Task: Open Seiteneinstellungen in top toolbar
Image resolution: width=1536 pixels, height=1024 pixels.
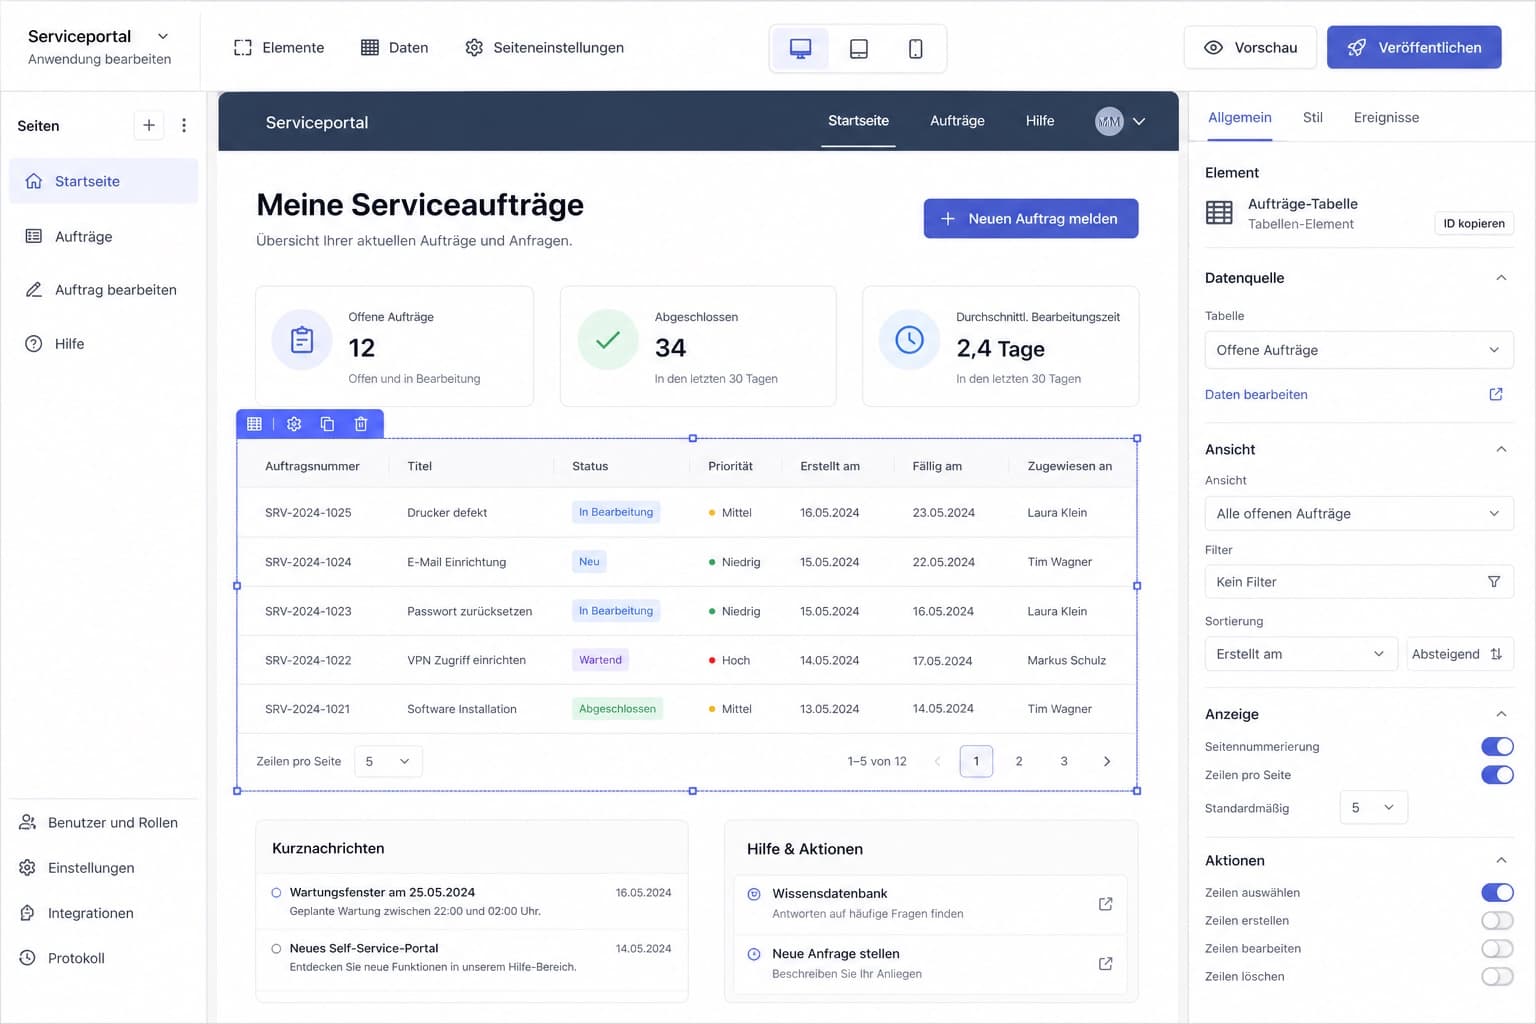Action: (x=544, y=48)
